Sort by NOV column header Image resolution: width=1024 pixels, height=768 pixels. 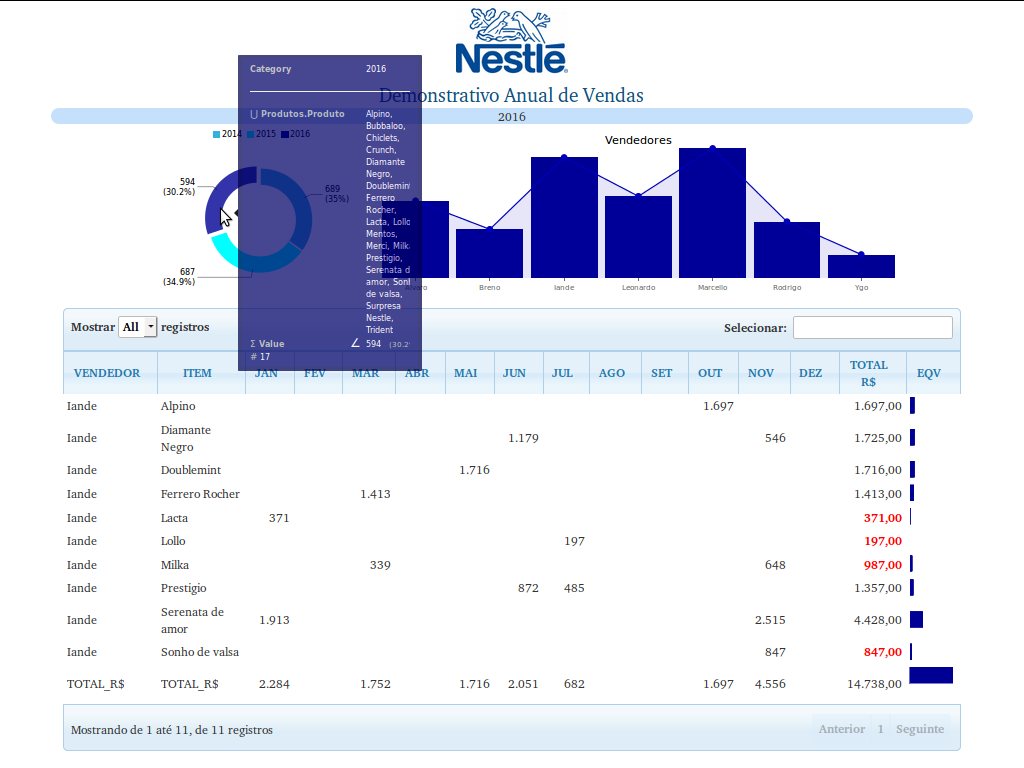tap(764, 373)
